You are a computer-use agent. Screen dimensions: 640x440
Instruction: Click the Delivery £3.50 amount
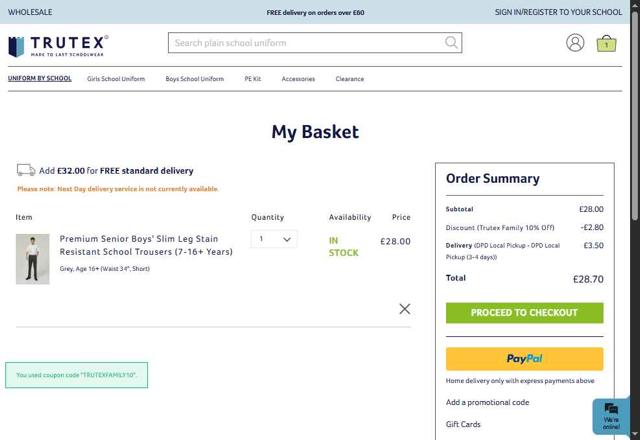click(593, 245)
